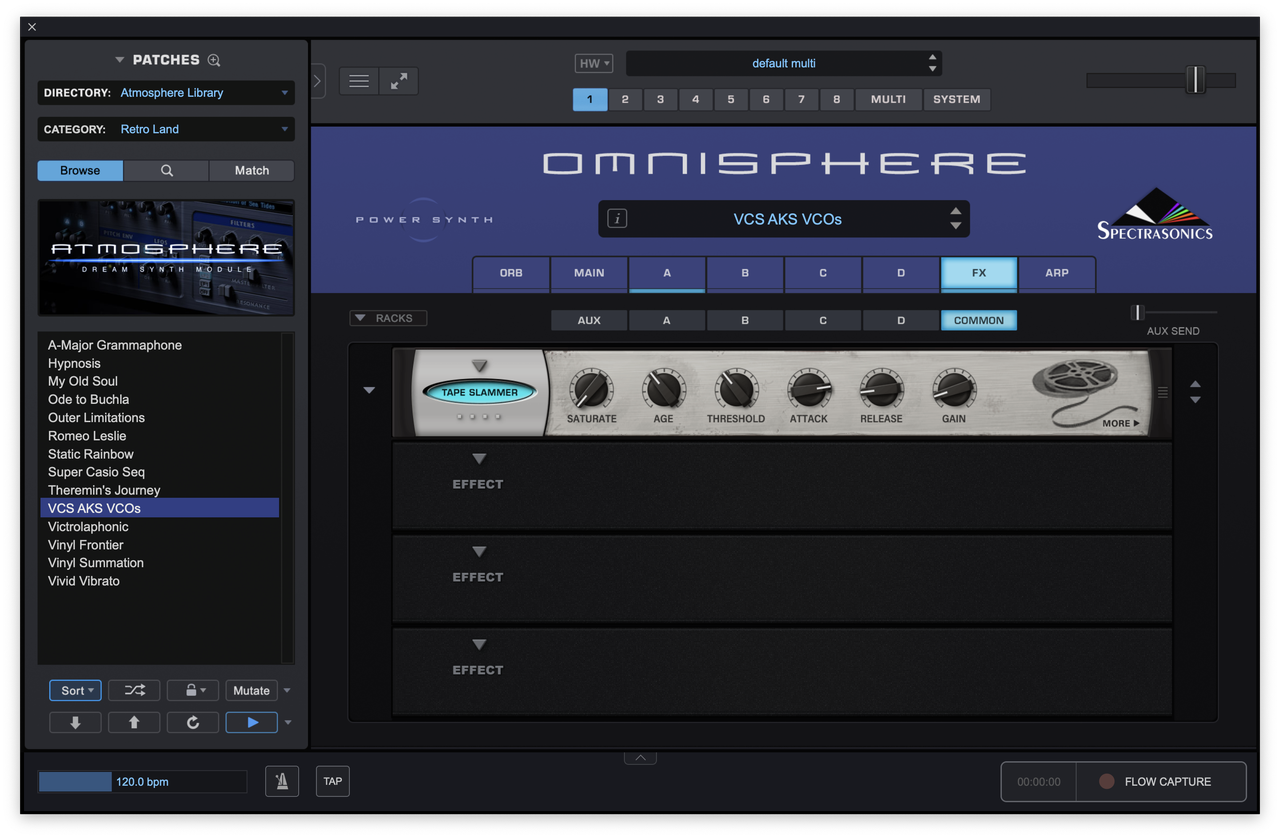
Task: Click the Mutate button
Action: pyautogui.click(x=251, y=690)
